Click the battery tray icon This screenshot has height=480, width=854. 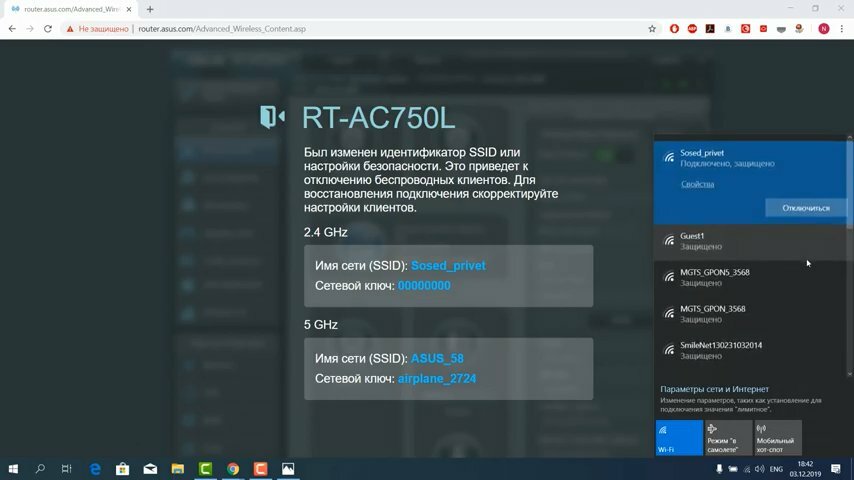tap(733, 469)
